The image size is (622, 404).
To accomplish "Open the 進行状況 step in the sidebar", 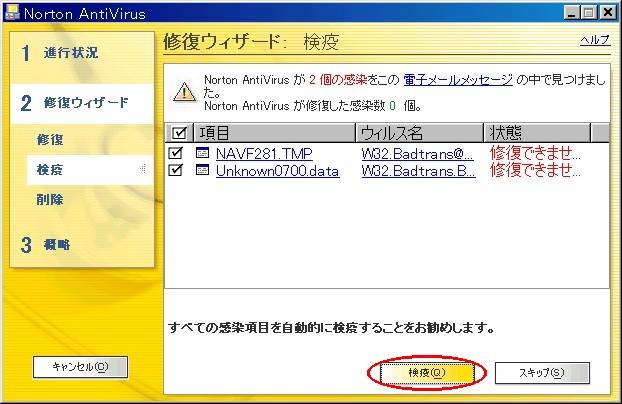I will [71, 52].
